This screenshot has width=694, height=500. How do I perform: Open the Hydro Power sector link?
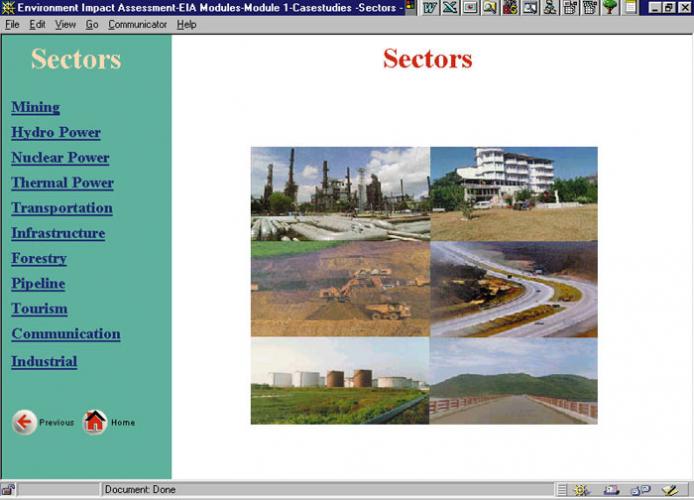click(x=56, y=133)
